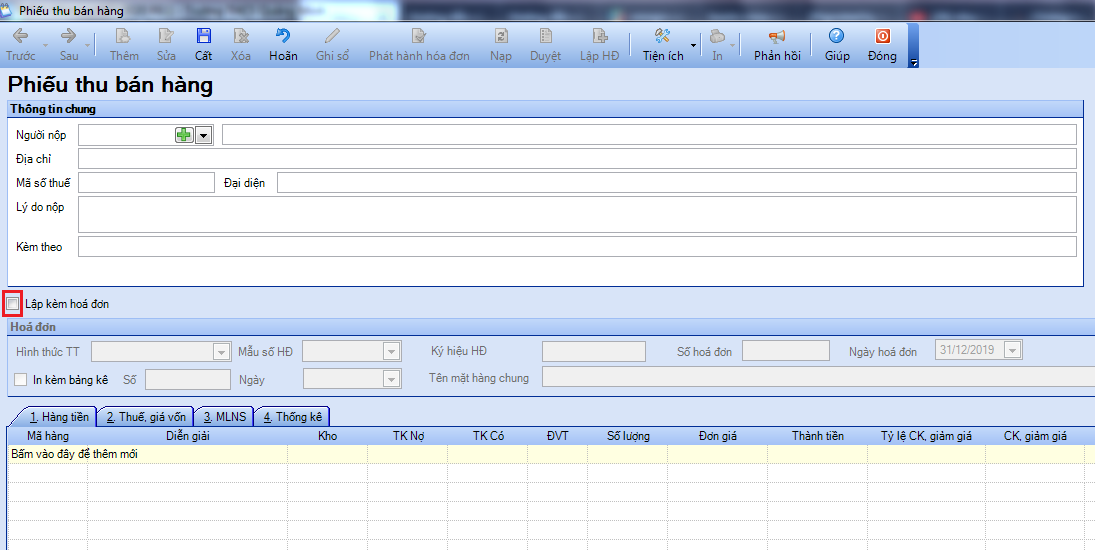1095x550 pixels.
Task: Click the Người nộp name field
Action: (x=649, y=135)
